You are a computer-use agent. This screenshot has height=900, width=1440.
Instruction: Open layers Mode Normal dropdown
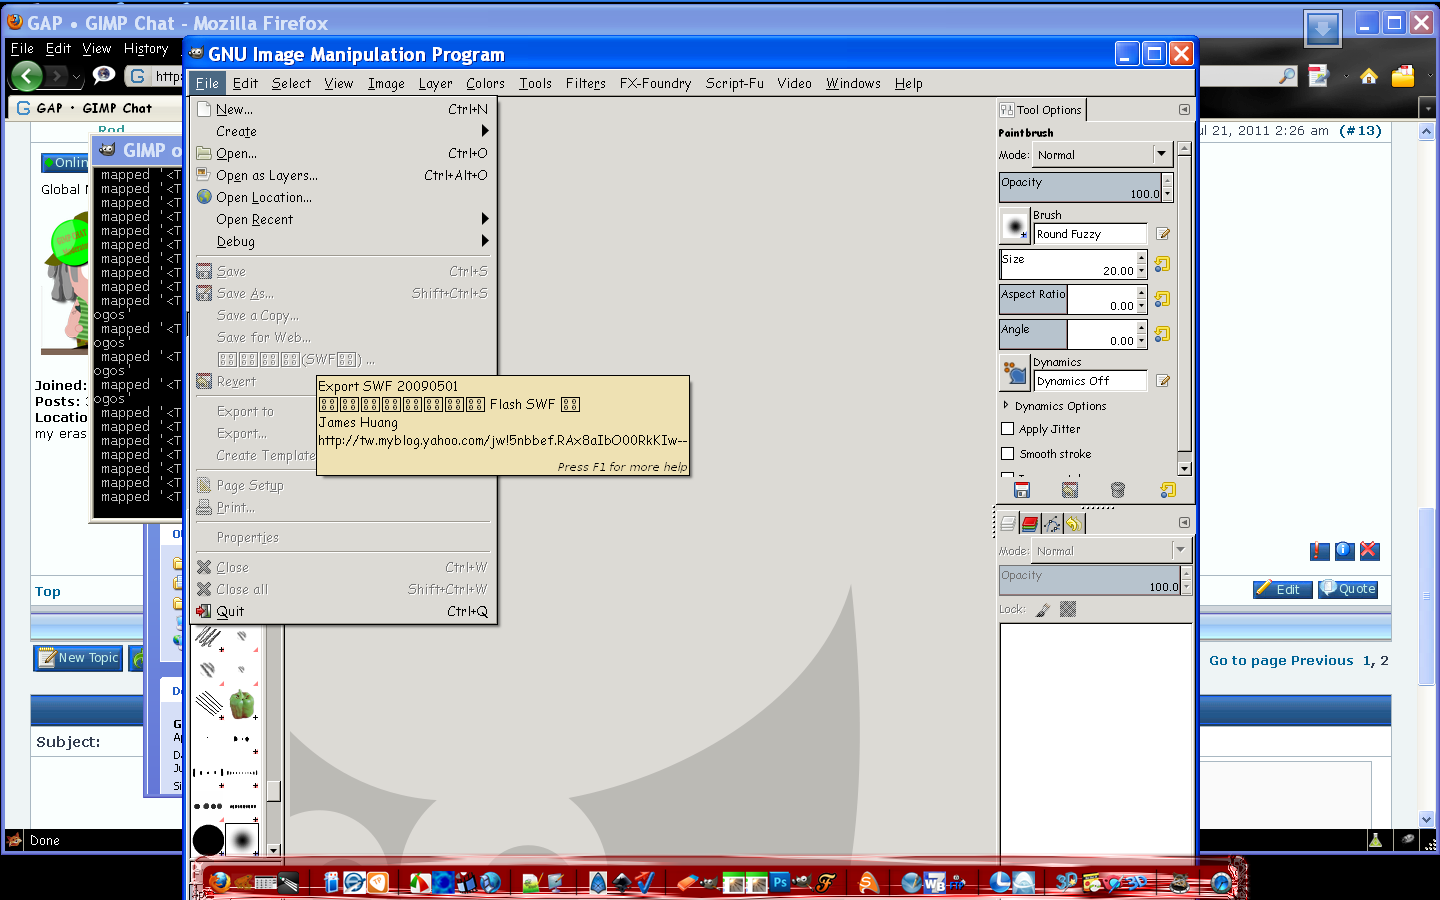point(1109,550)
